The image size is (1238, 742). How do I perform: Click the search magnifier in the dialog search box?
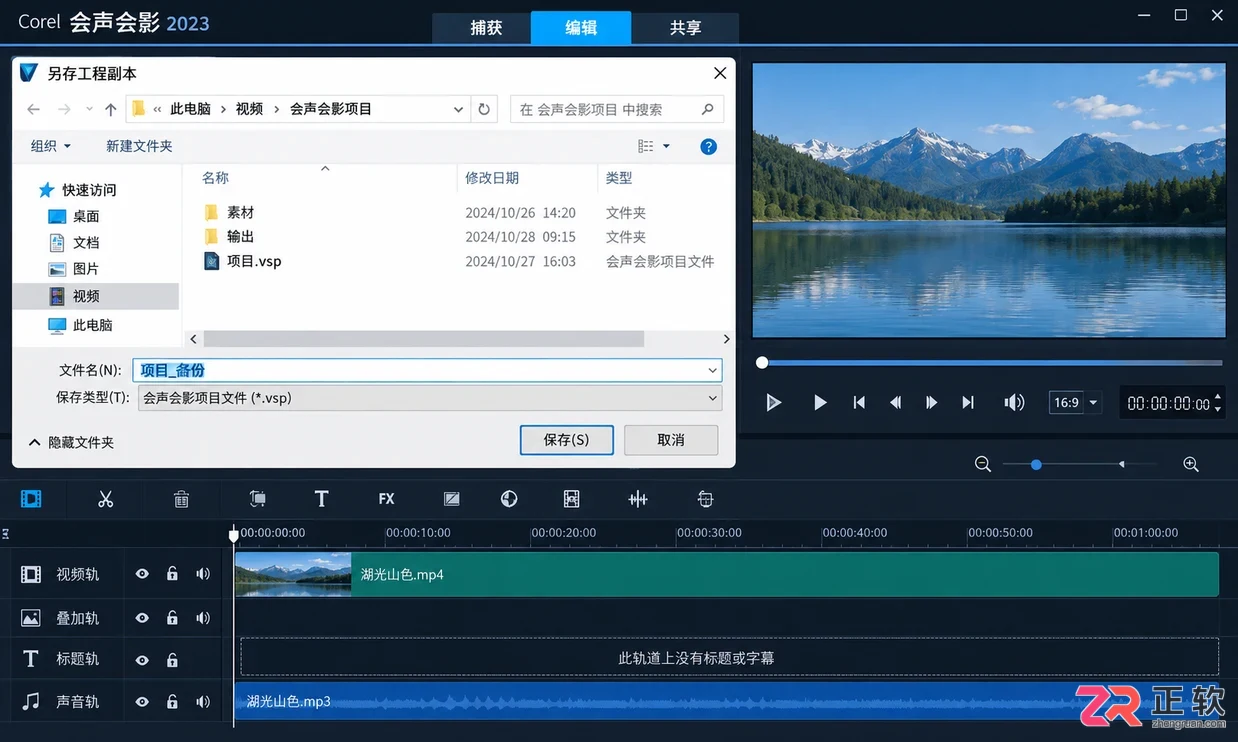pyautogui.click(x=707, y=109)
